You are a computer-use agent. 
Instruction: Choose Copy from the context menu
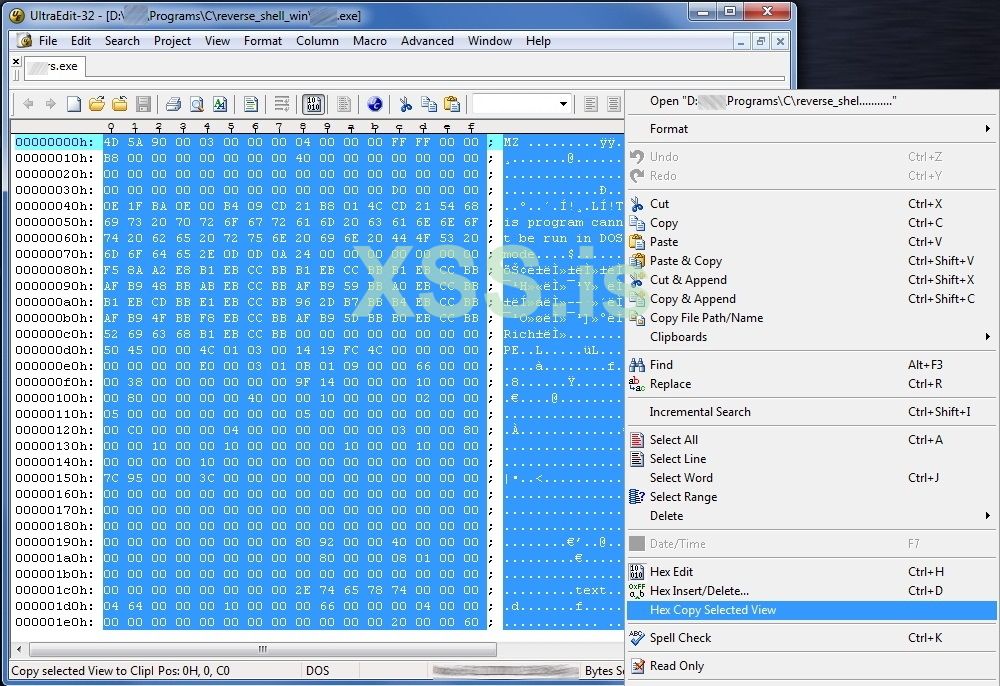pyautogui.click(x=812, y=223)
